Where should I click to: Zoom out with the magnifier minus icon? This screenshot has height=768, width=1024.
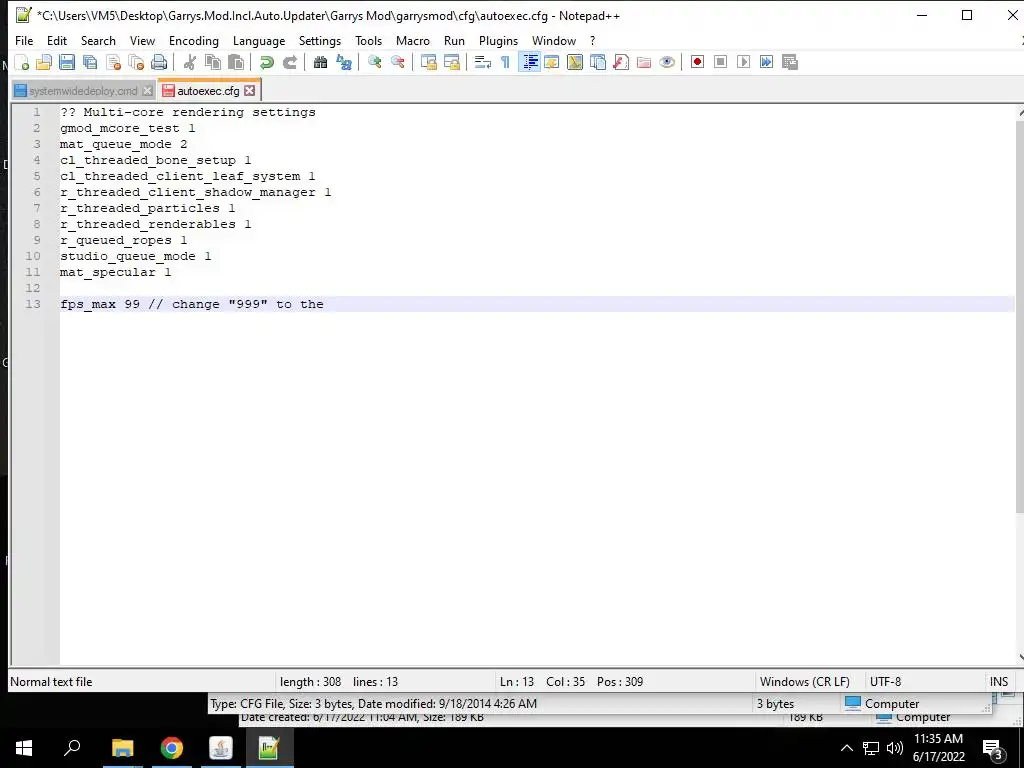click(x=397, y=62)
